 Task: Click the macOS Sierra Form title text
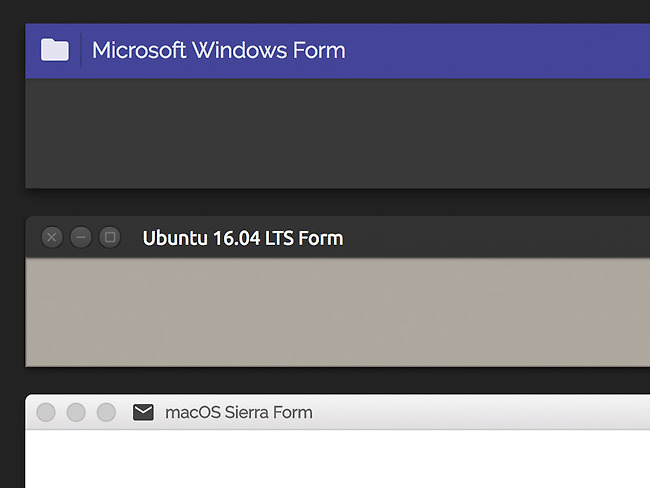tap(239, 413)
